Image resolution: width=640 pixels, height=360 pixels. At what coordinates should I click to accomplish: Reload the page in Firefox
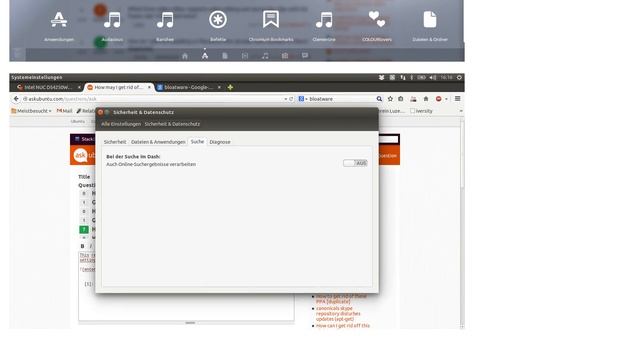pyautogui.click(x=291, y=99)
